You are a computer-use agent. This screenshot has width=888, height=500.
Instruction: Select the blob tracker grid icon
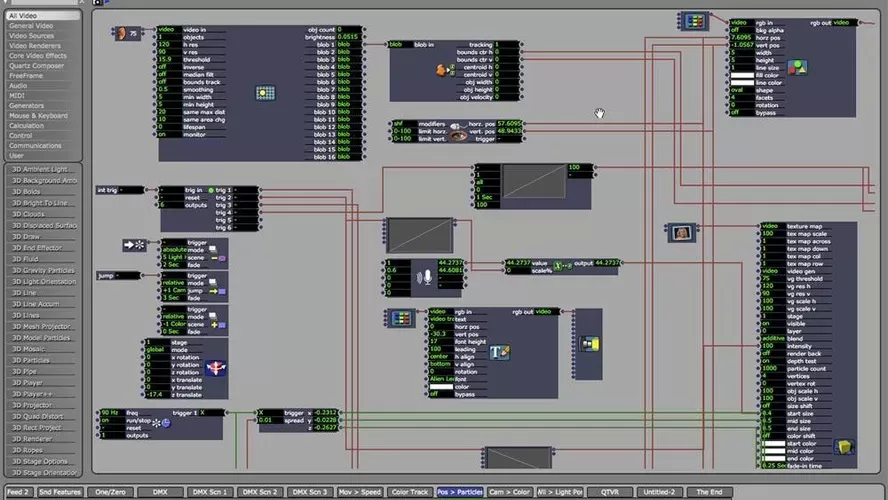pyautogui.click(x=265, y=93)
